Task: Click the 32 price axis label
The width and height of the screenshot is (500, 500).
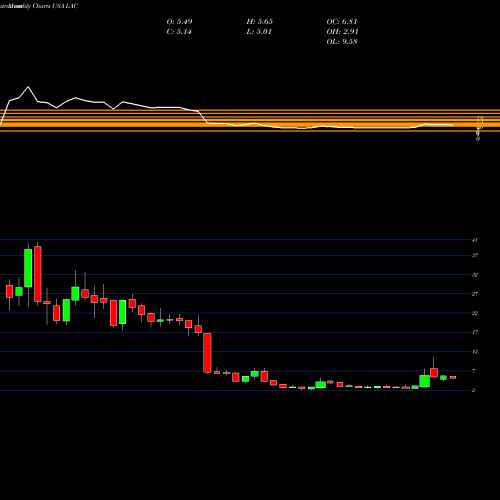Action: pos(475,275)
